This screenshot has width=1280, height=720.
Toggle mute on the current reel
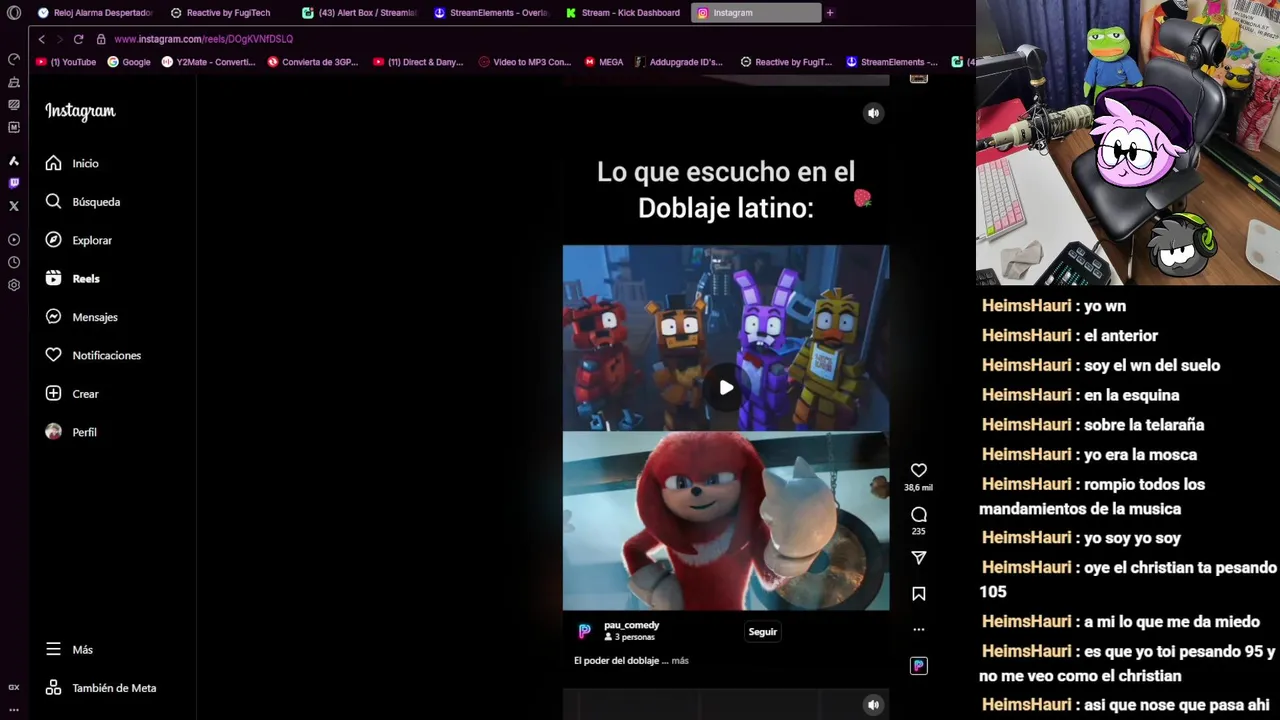(x=873, y=113)
